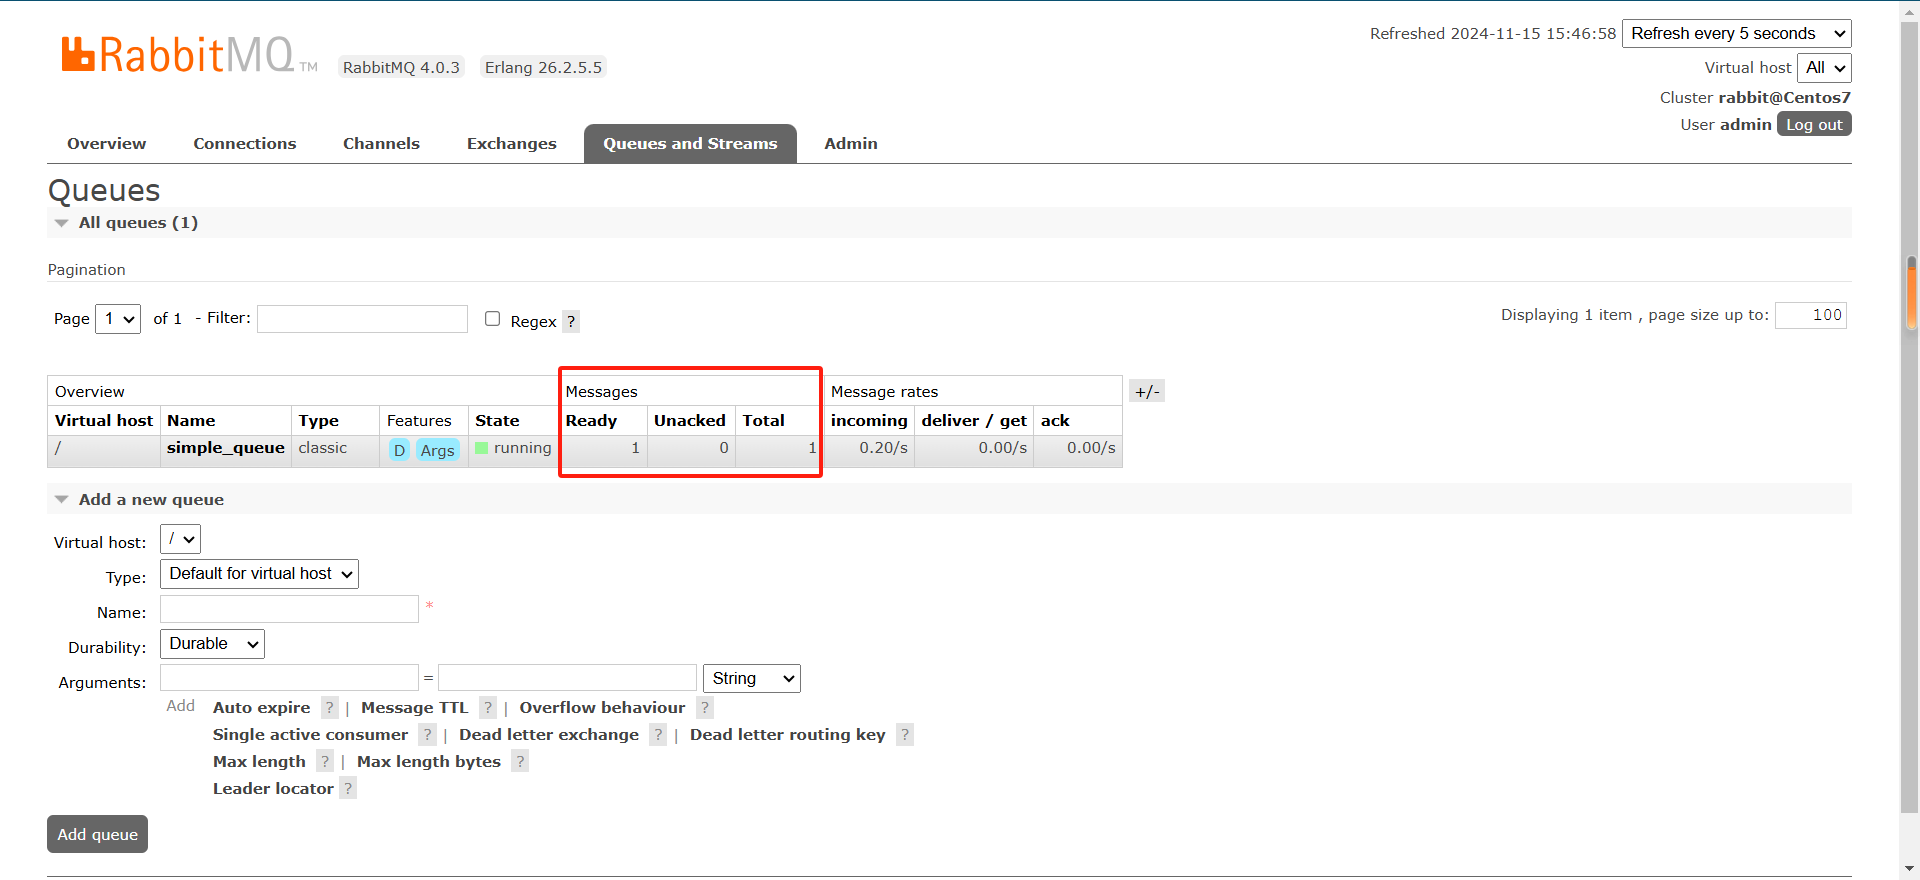The image size is (1920, 880).
Task: Open help for Regex filter
Action: coord(571,321)
